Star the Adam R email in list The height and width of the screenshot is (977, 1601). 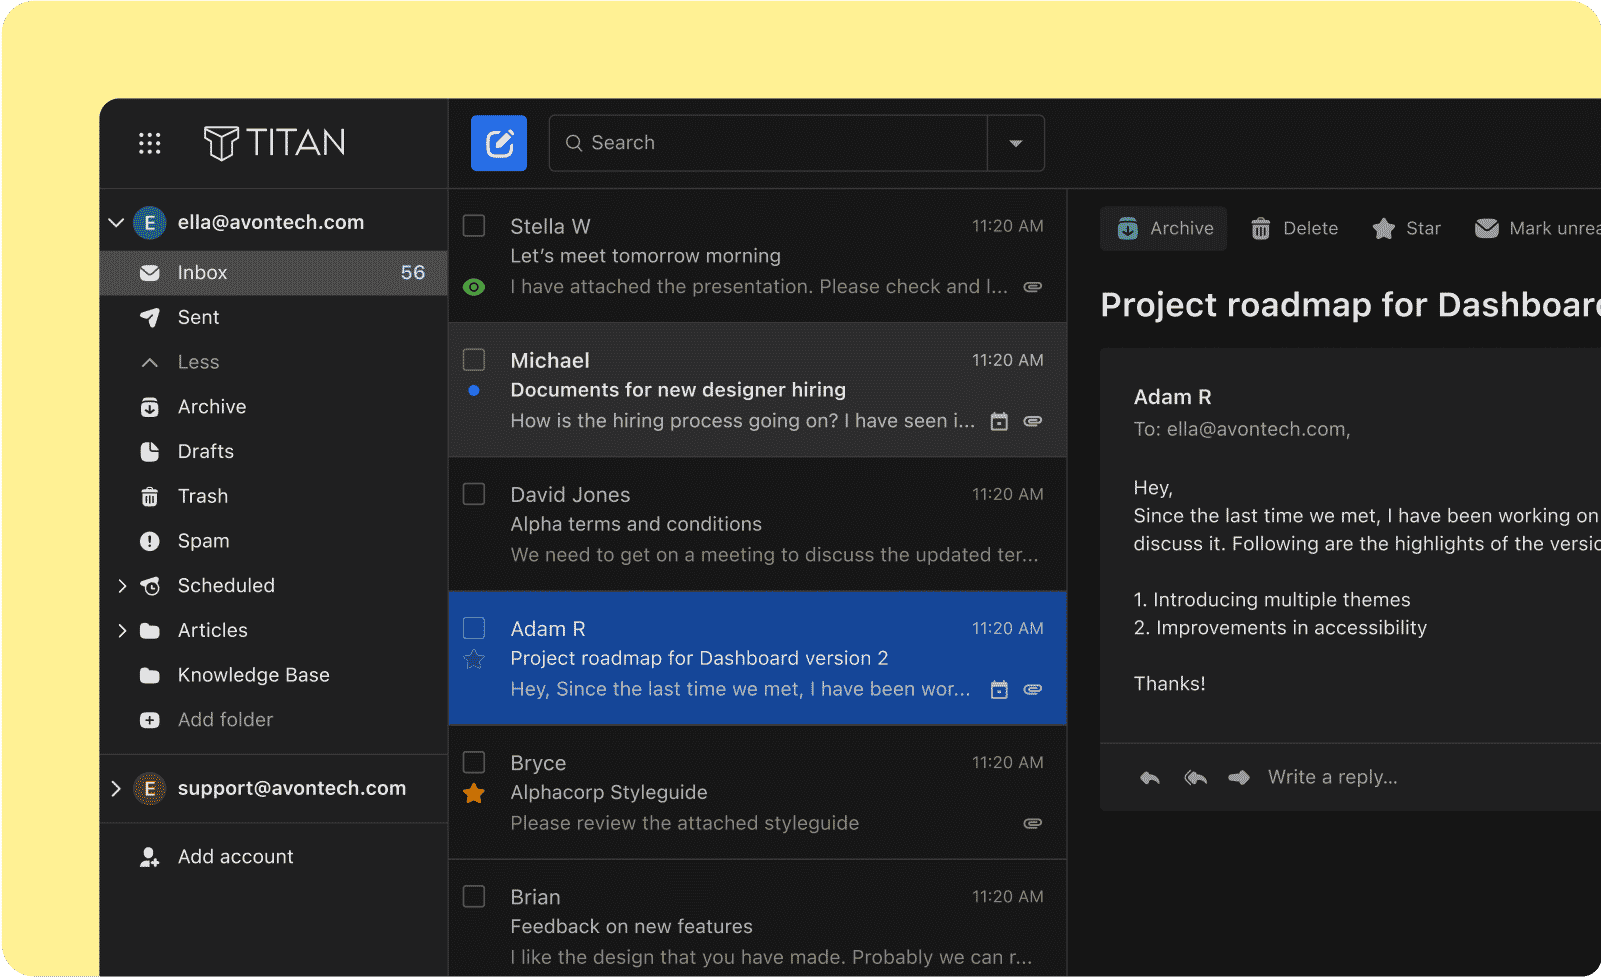pyautogui.click(x=474, y=660)
